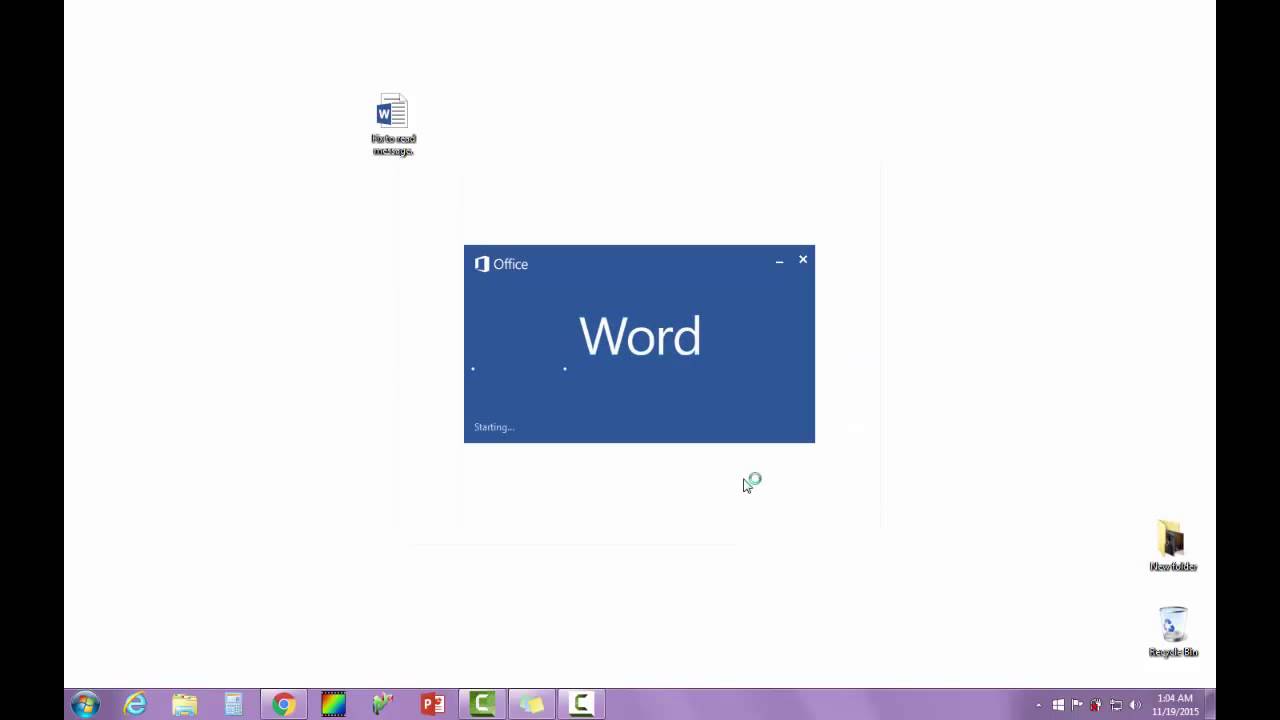Image resolution: width=1280 pixels, height=720 pixels.
Task: Open Sticky Notes on the taskbar
Action: point(532,705)
